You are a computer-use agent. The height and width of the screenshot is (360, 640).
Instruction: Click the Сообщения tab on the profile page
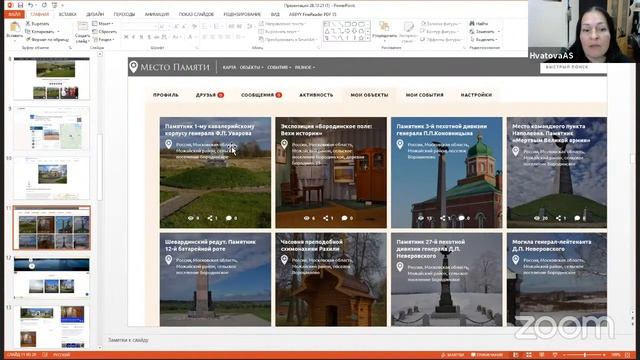(261, 95)
